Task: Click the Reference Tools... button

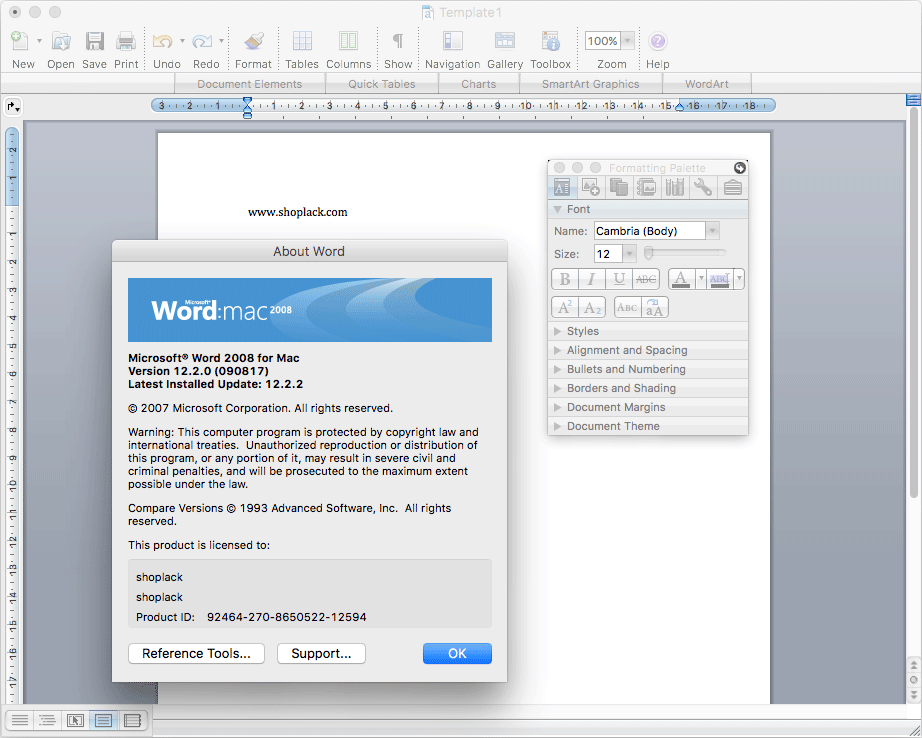Action: 196,653
